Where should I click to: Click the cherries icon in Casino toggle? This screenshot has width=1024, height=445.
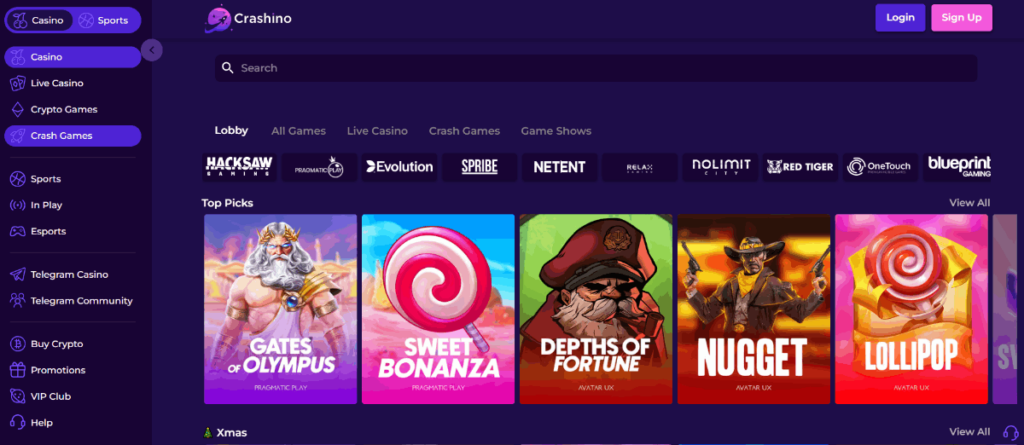(x=20, y=20)
